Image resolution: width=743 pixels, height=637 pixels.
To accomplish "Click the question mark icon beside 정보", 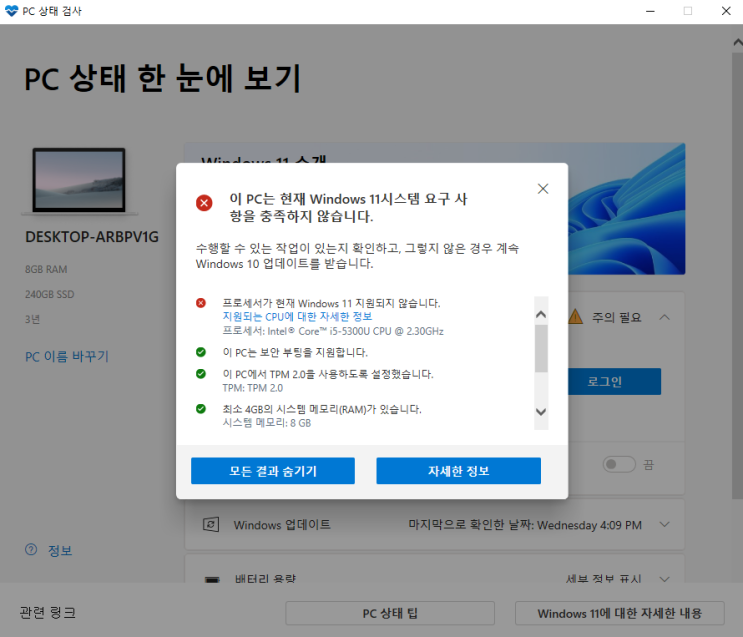I will click(x=31, y=550).
